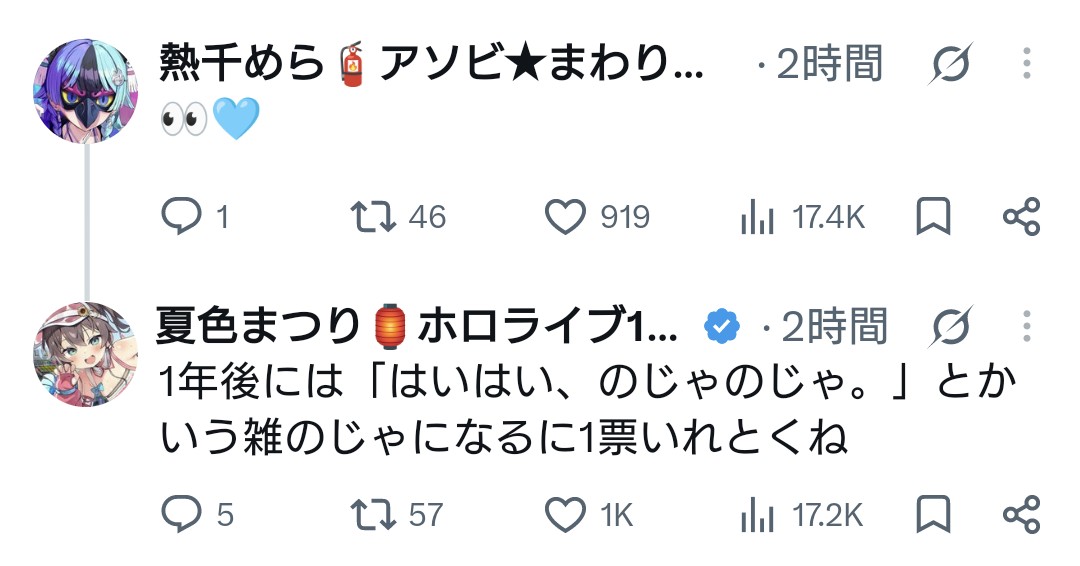This screenshot has height=566, width=1080.
Task: Share 熱千めら's tweet
Action: (x=1021, y=216)
